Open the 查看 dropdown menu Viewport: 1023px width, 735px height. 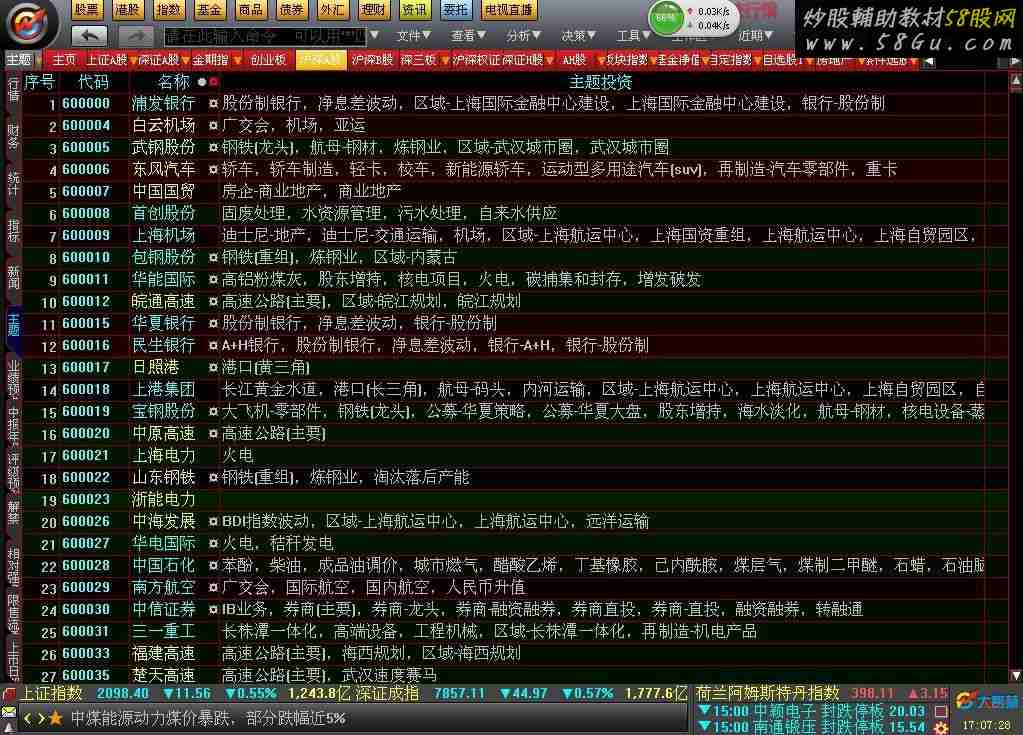click(x=468, y=35)
